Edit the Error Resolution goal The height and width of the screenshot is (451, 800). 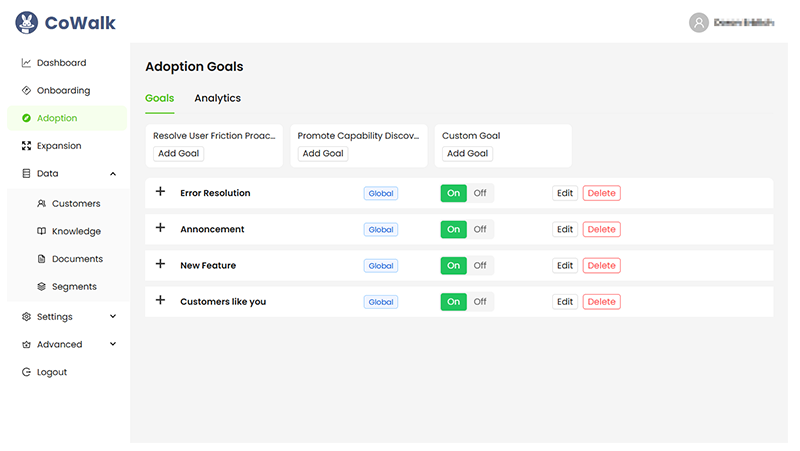(x=565, y=193)
